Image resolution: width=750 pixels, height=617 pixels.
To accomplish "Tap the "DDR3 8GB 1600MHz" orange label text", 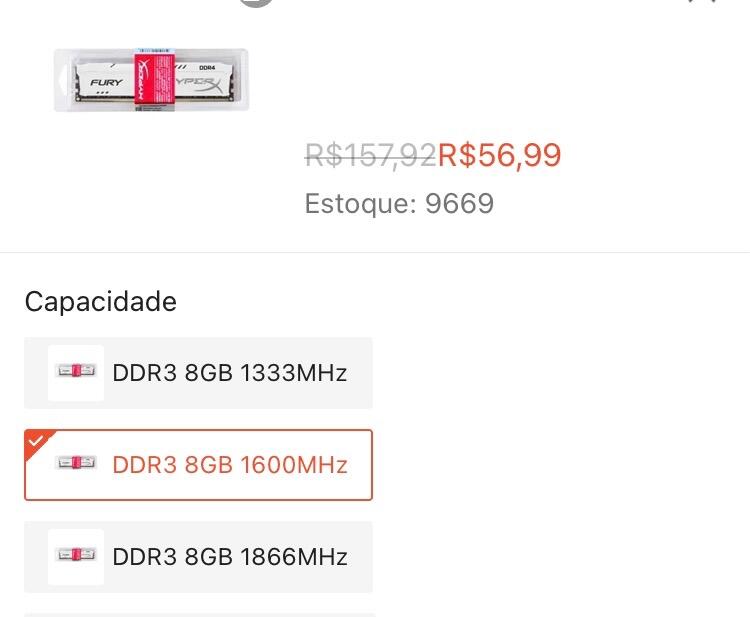I will tap(230, 465).
